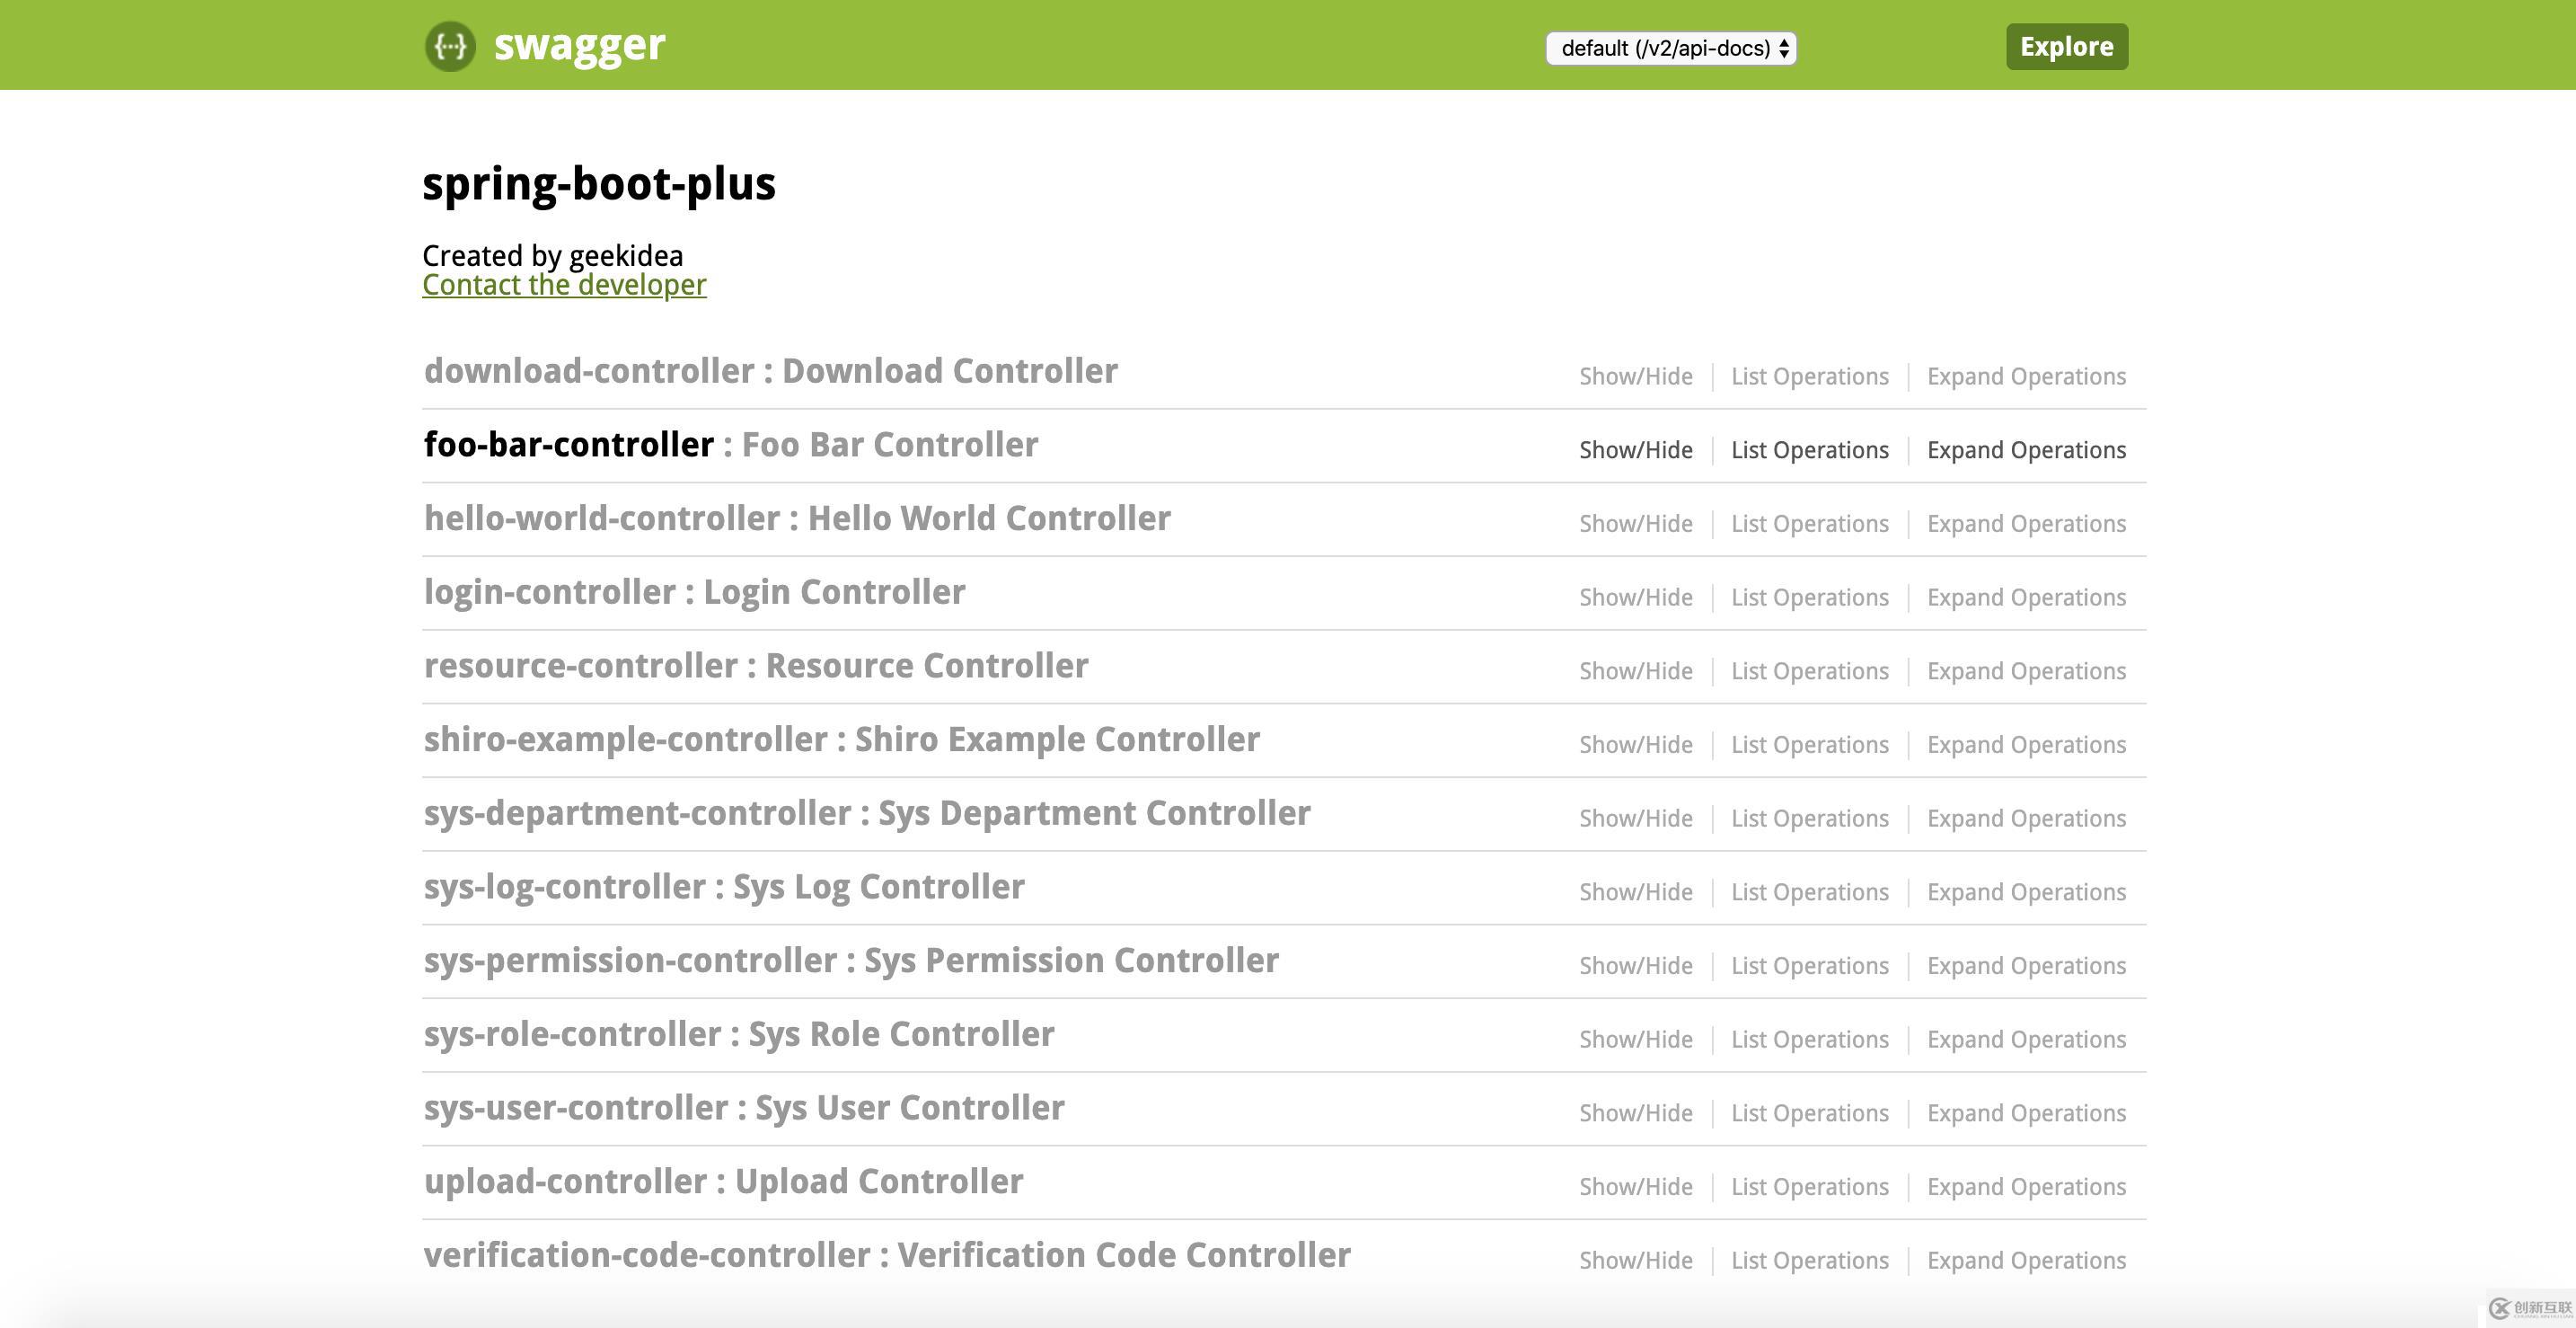The height and width of the screenshot is (1328, 2576).
Task: Toggle Show/Hide for sys-permission-controller
Action: 1636,966
